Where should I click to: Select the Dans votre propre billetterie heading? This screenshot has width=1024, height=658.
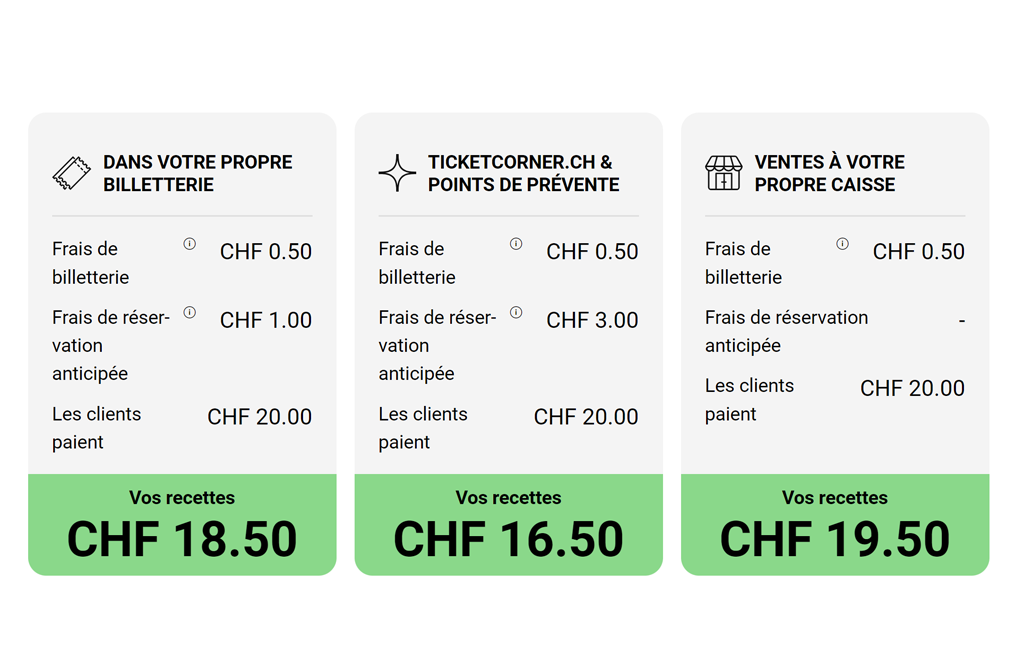coord(197,173)
